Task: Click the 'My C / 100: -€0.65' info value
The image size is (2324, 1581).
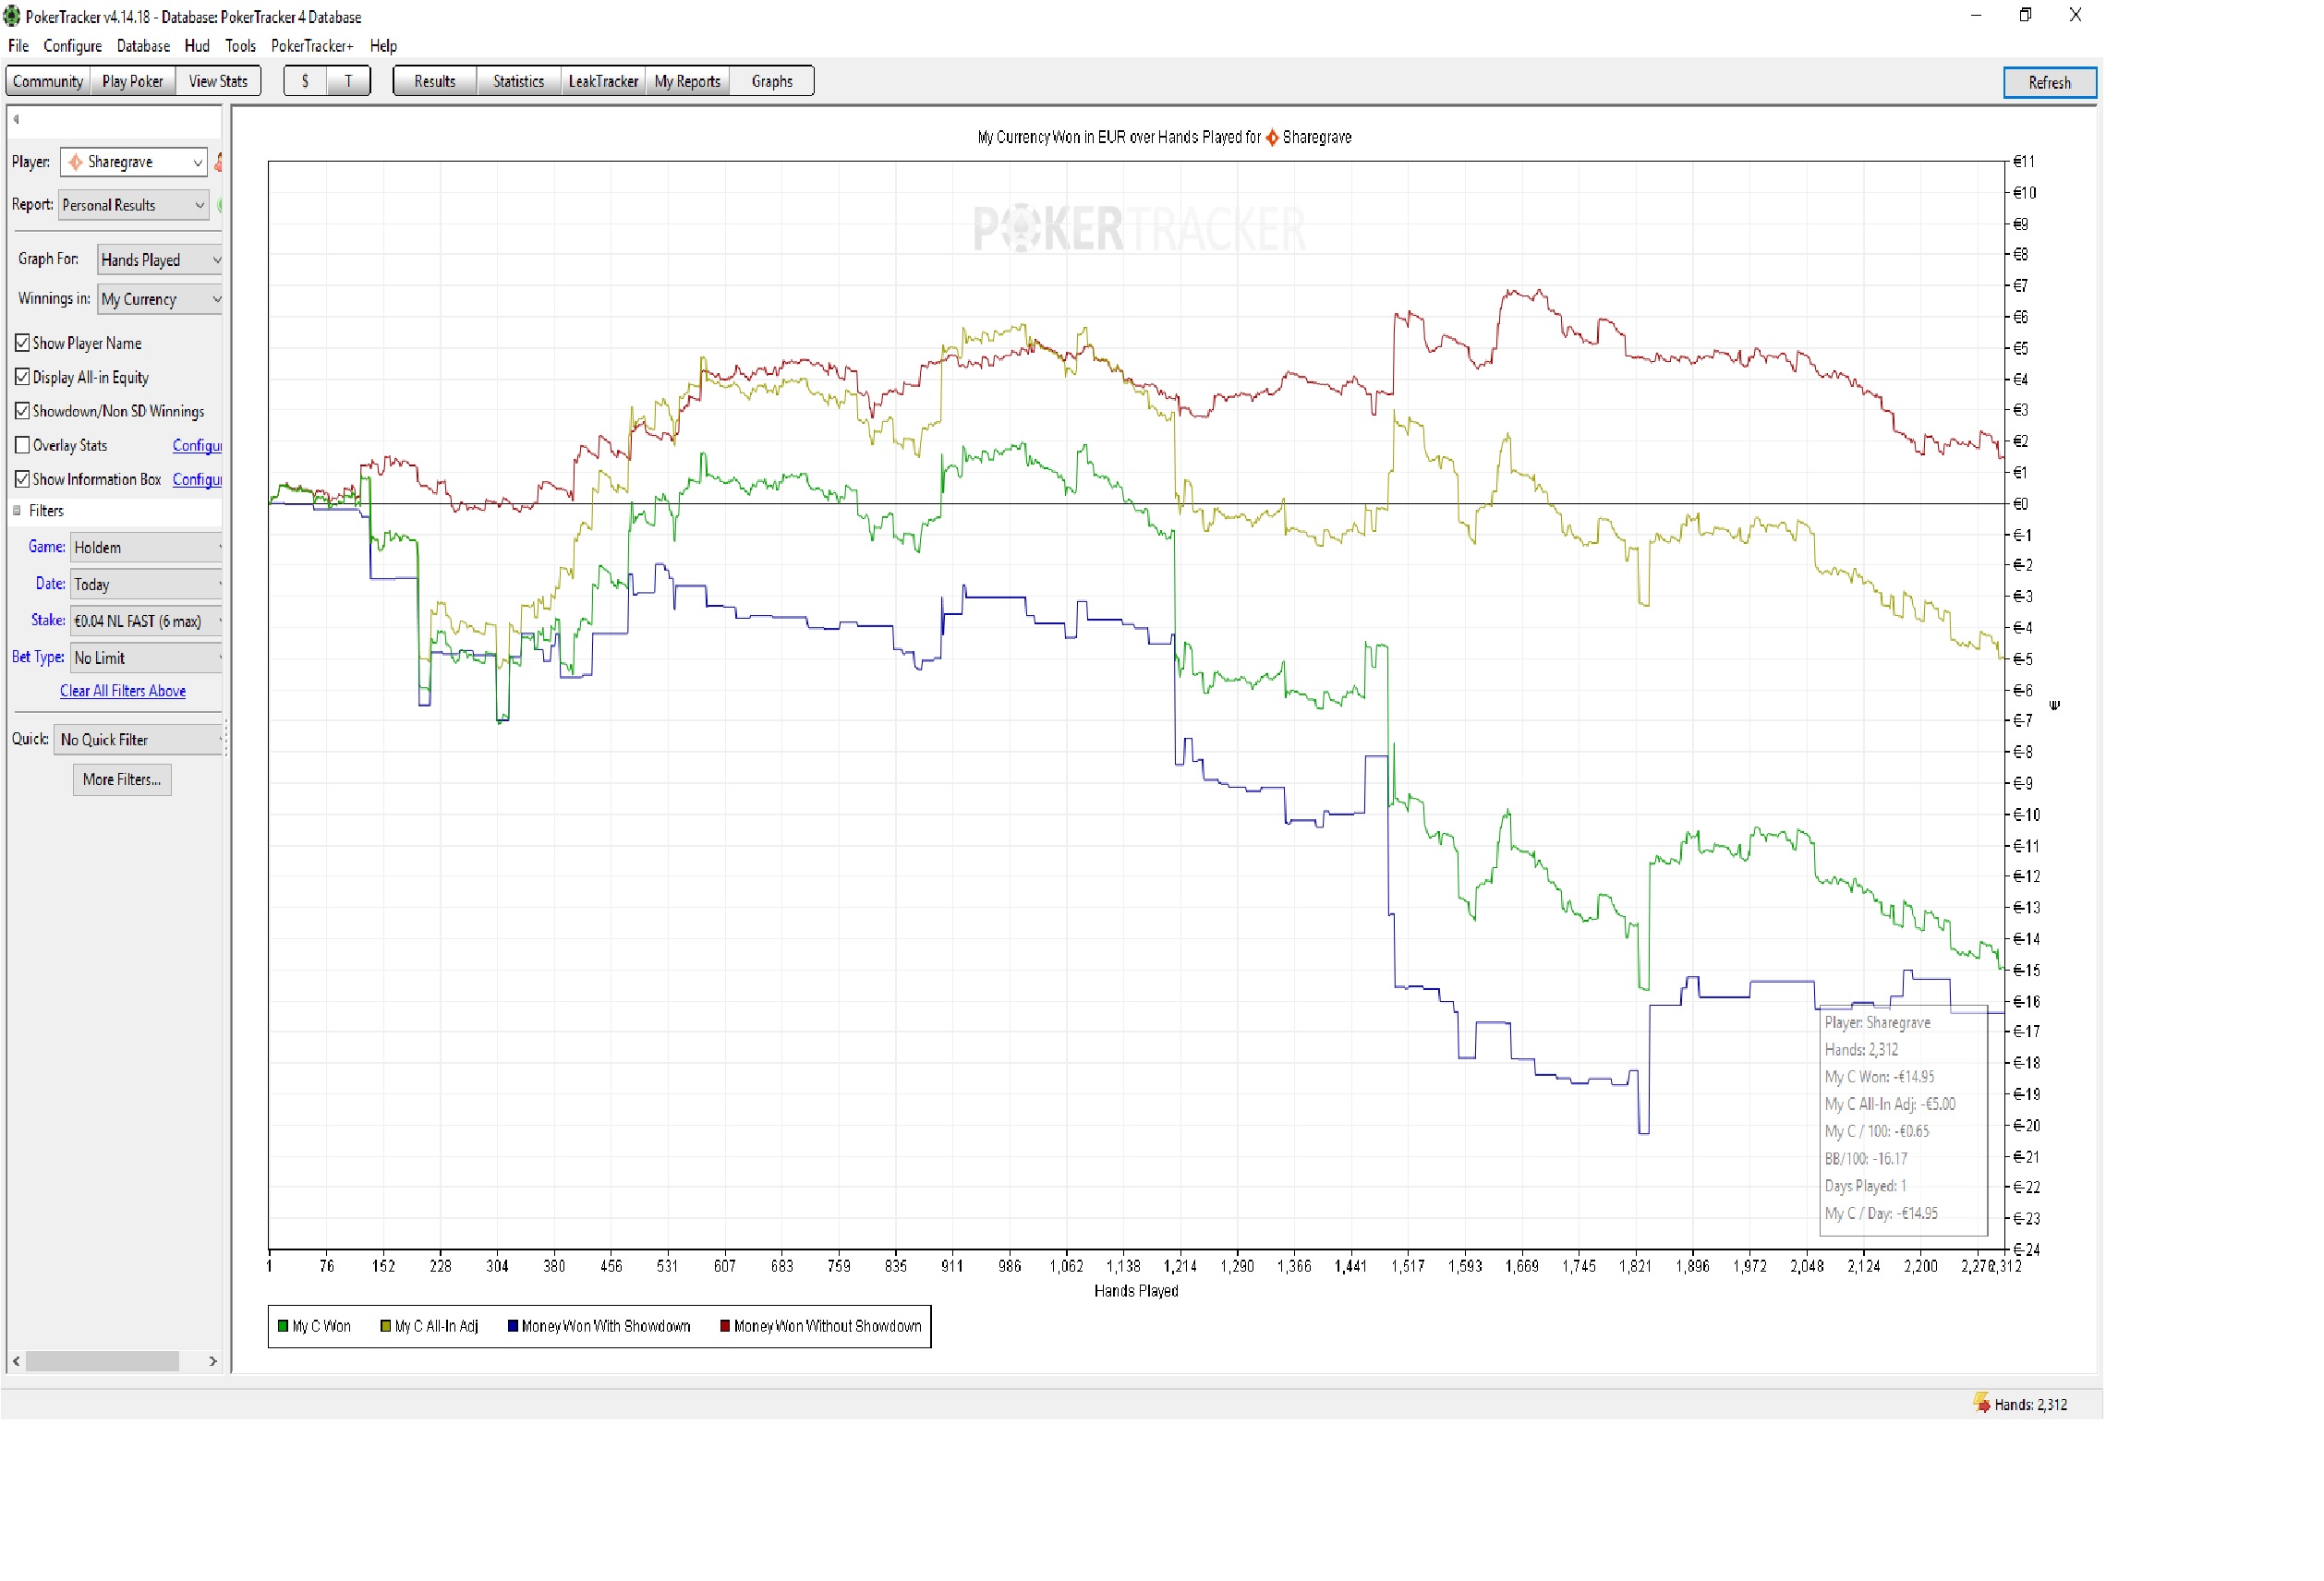Action: [x=1877, y=1132]
